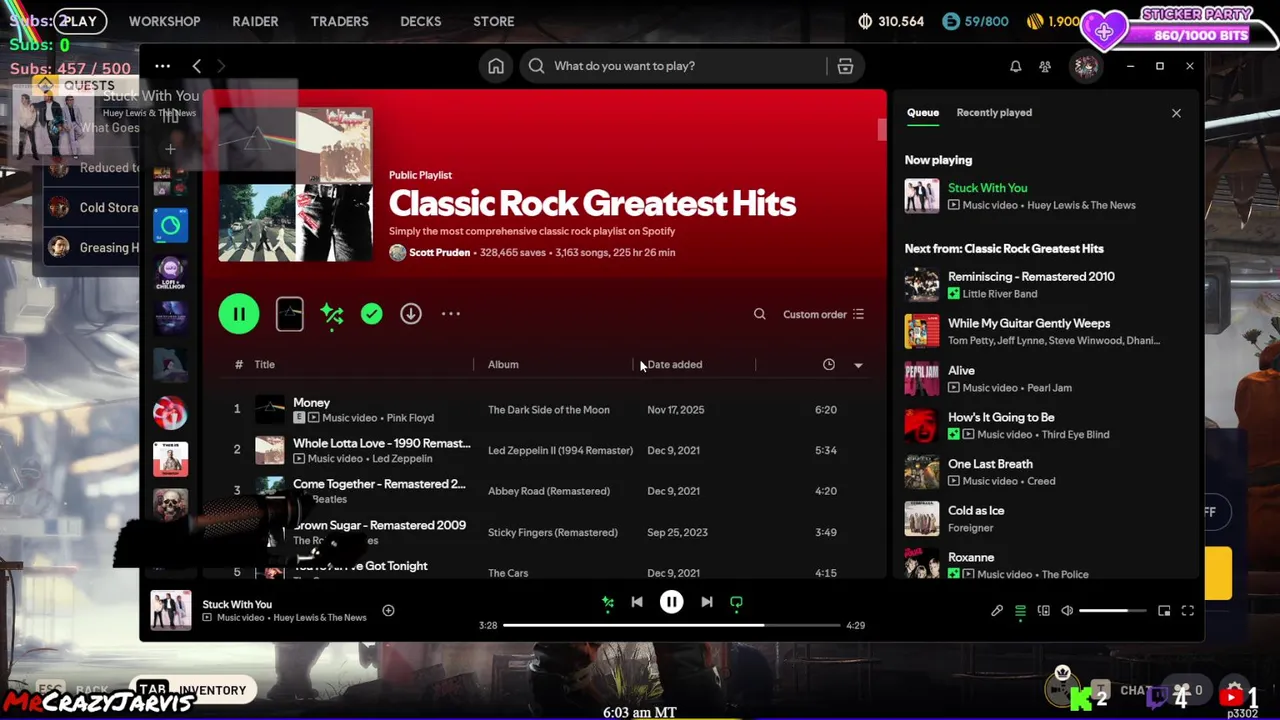
Task: Pause playback in the player bar
Action: [x=672, y=602]
